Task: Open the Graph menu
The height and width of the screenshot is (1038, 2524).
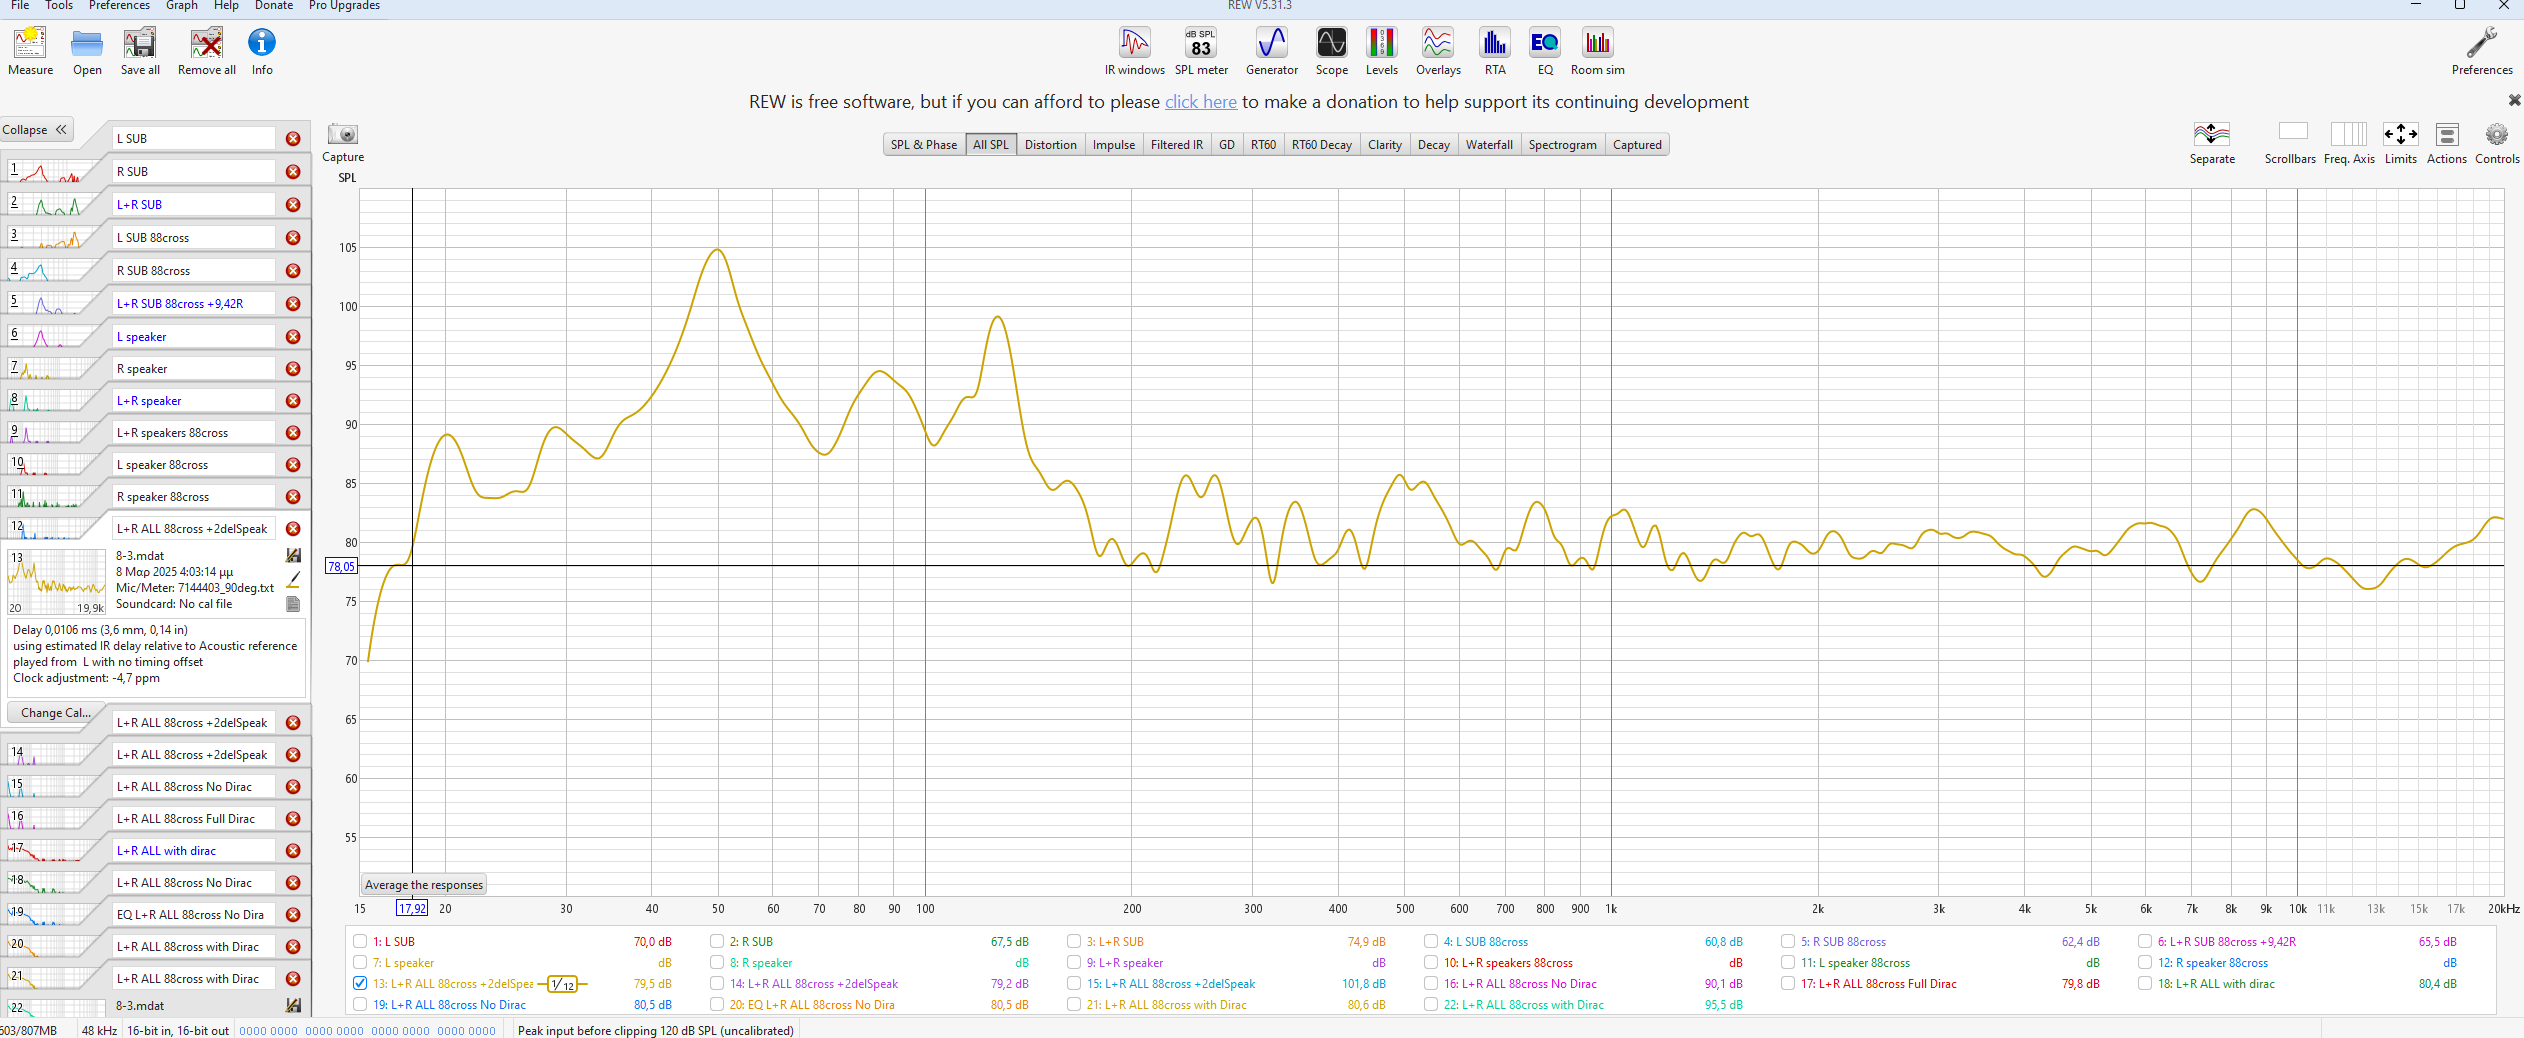Action: pos(181,6)
